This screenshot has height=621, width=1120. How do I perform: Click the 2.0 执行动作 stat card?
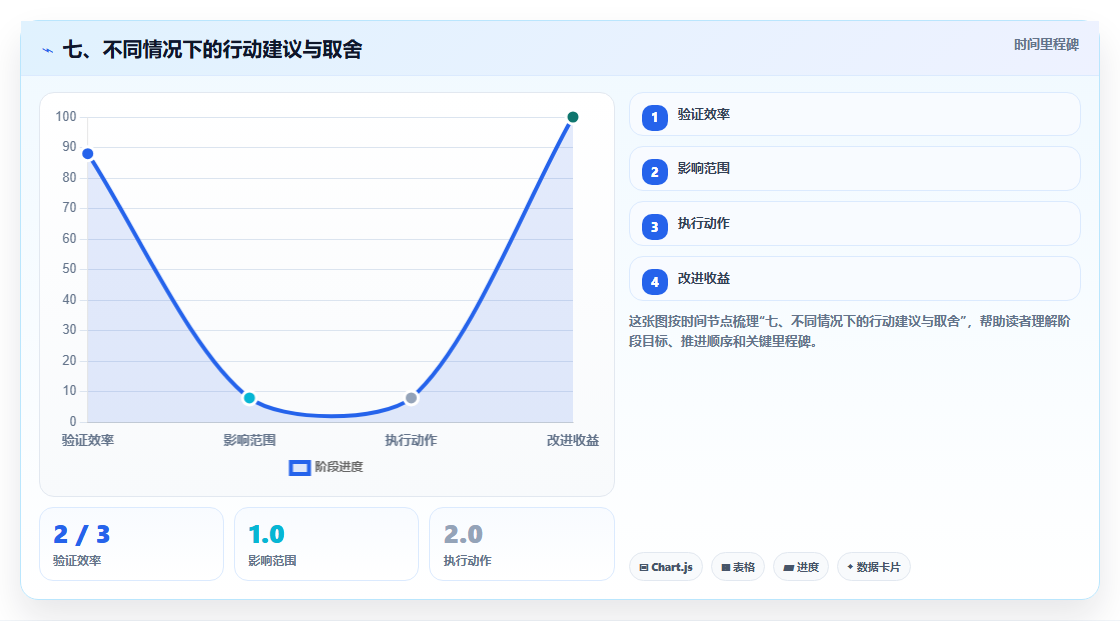pyautogui.click(x=521, y=544)
